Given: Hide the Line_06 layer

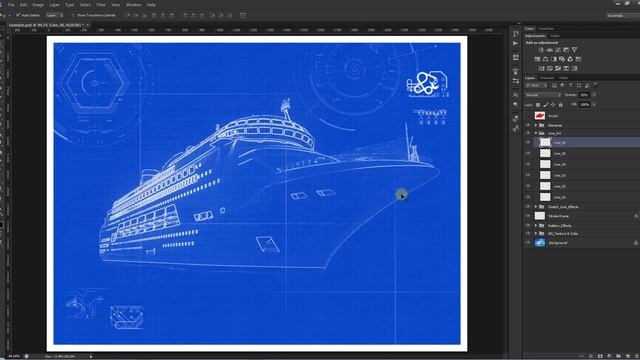Looking at the screenshot, I should tap(528, 142).
